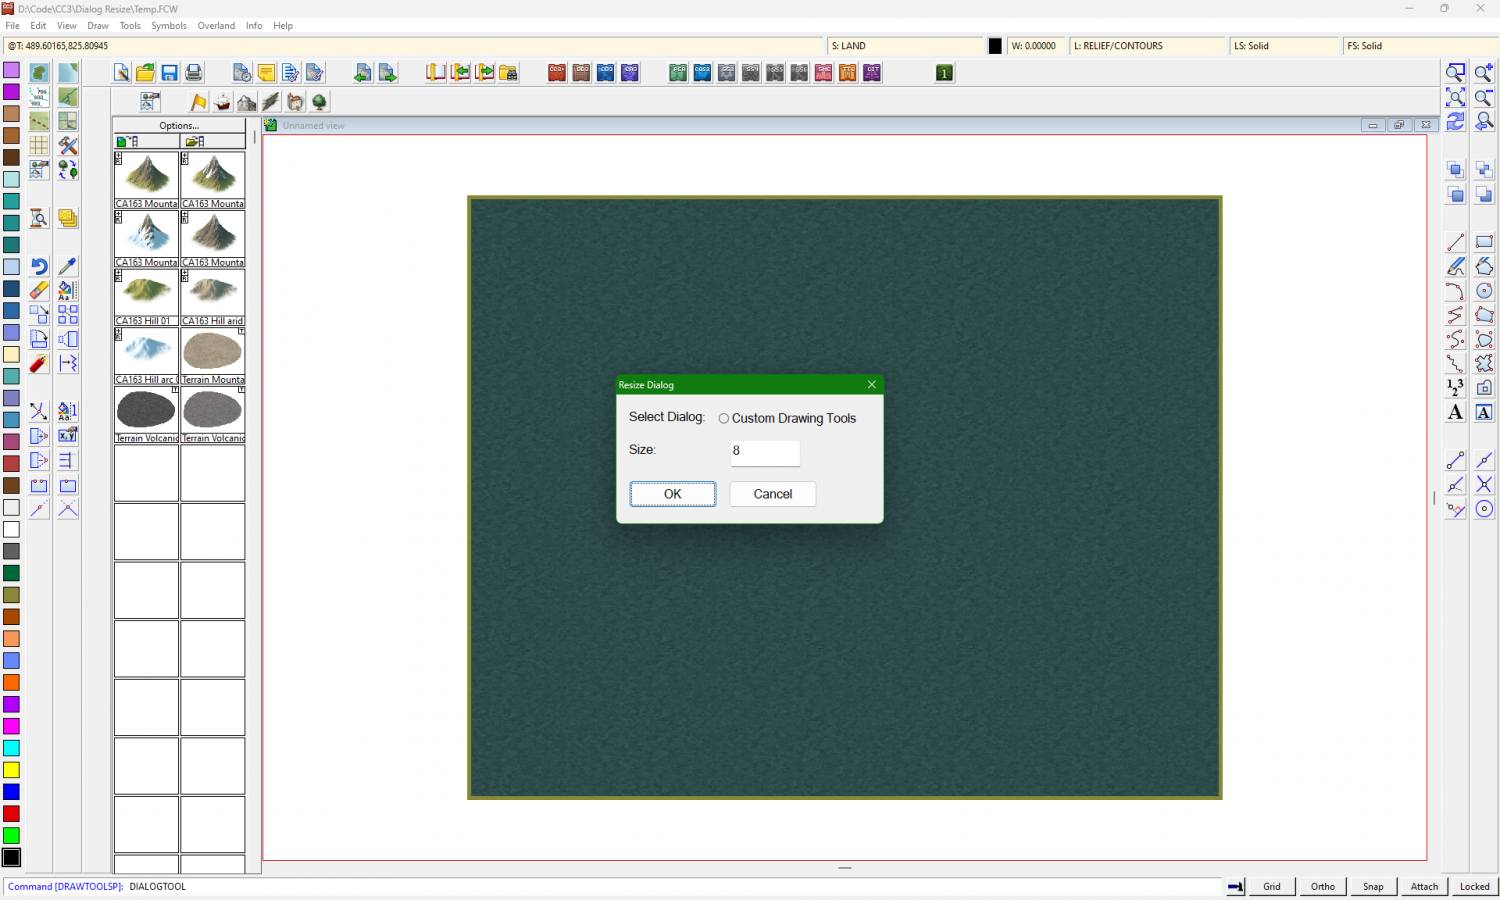Open the S: LAND sheet selector
The width and height of the screenshot is (1500, 900).
click(x=906, y=46)
